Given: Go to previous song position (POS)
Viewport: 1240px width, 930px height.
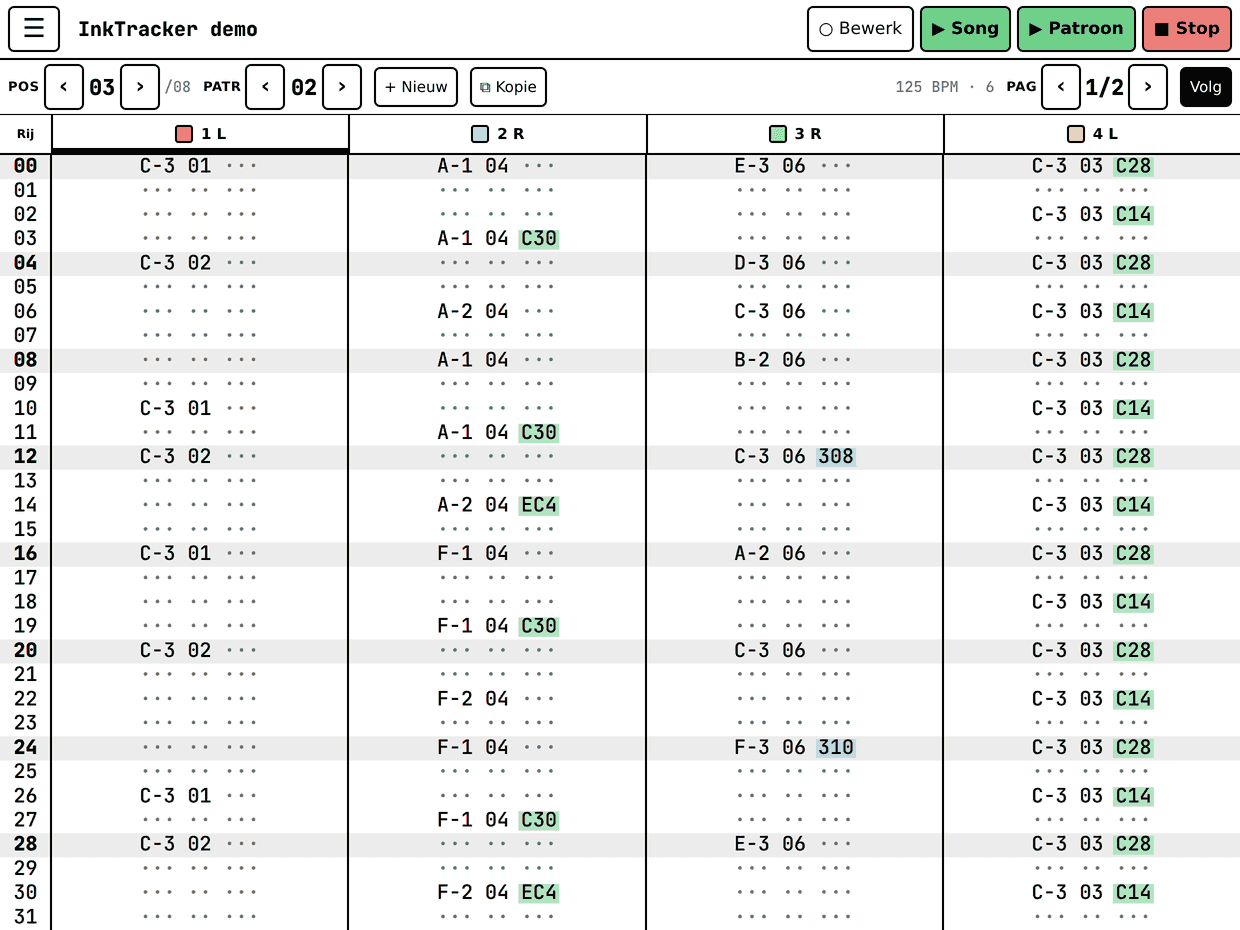Looking at the screenshot, I should [x=64, y=87].
